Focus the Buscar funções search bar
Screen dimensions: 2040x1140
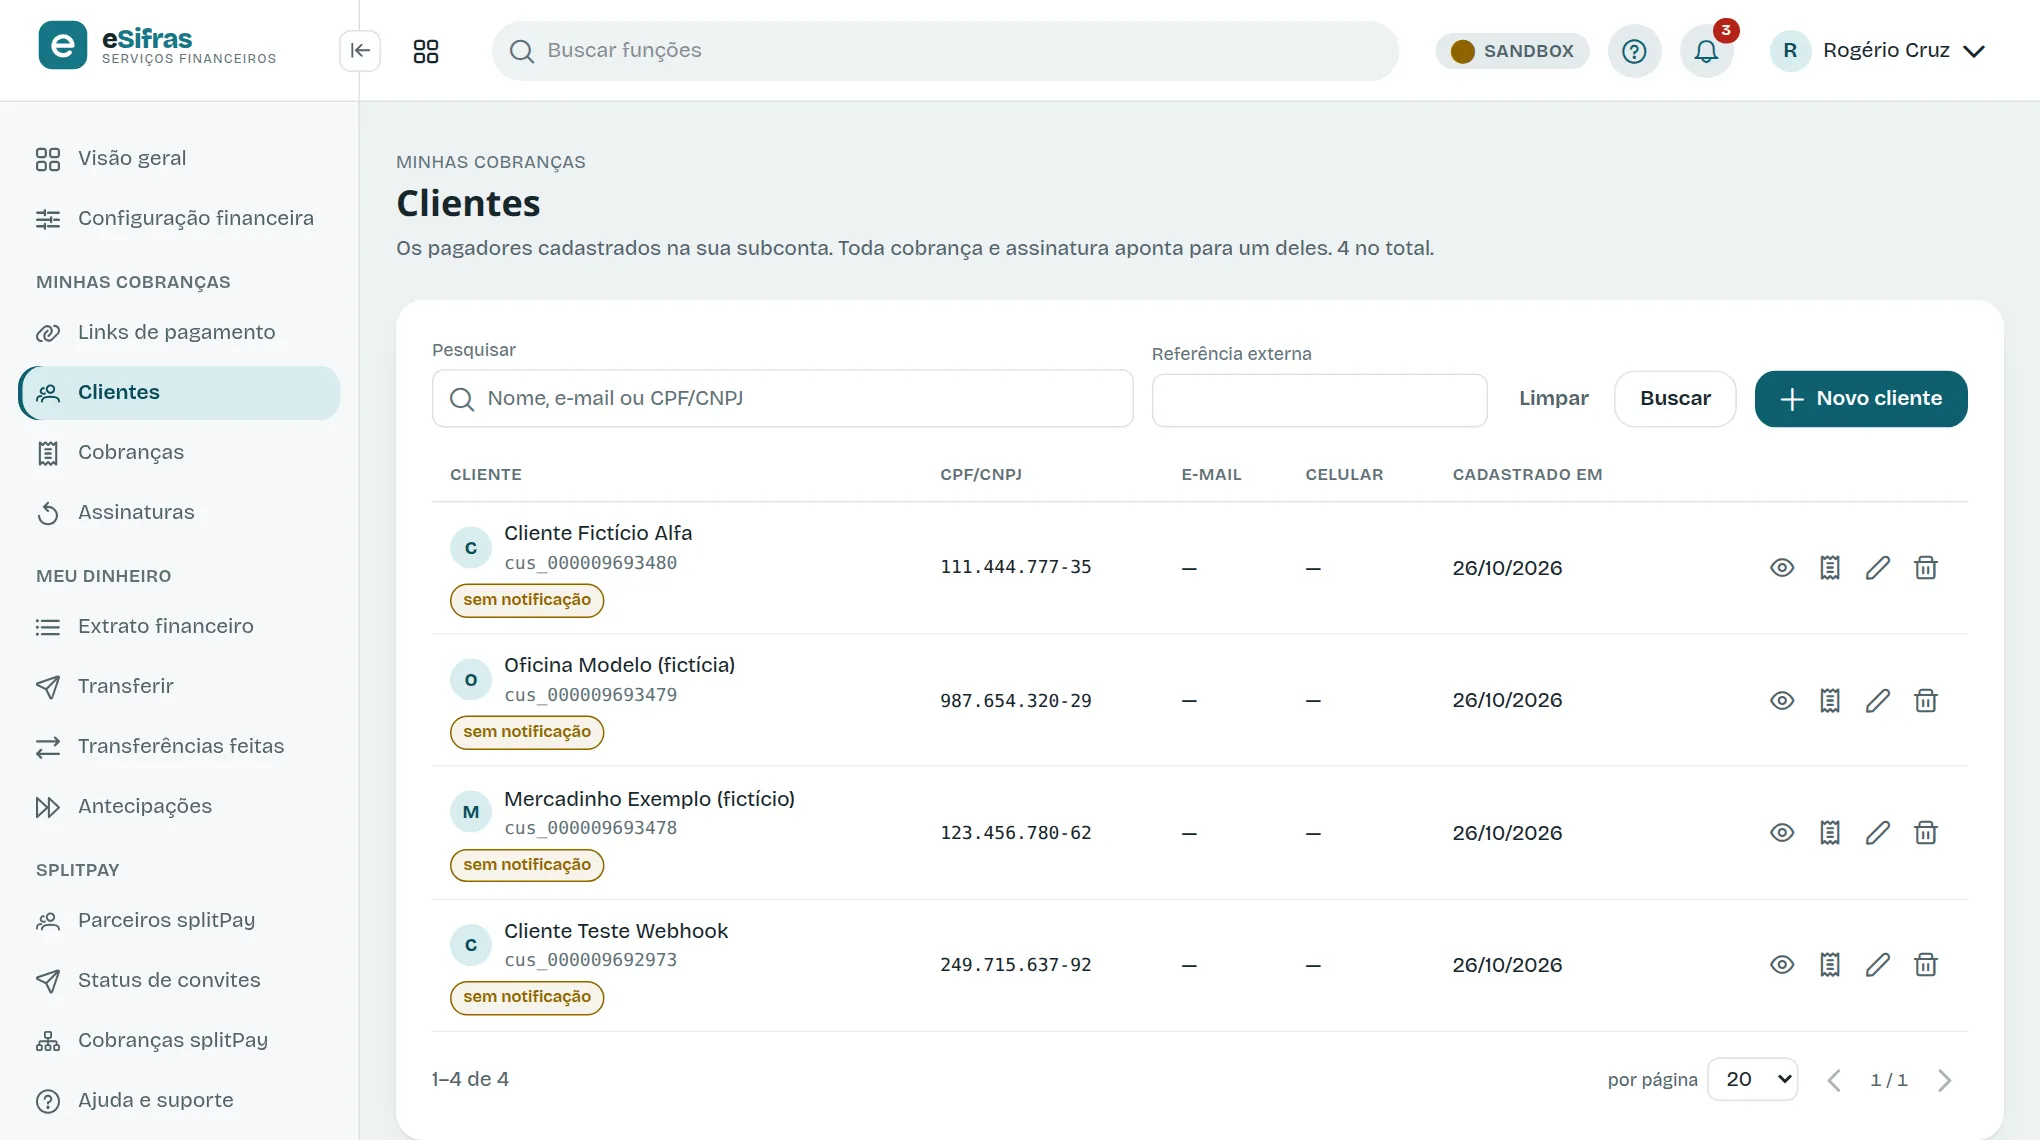coord(945,51)
